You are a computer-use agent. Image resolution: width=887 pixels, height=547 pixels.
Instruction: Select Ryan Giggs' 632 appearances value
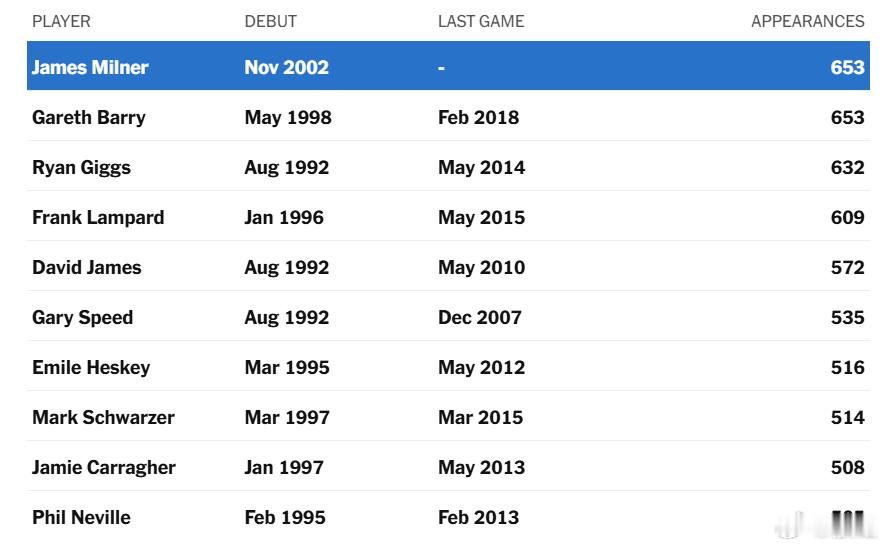click(x=847, y=167)
